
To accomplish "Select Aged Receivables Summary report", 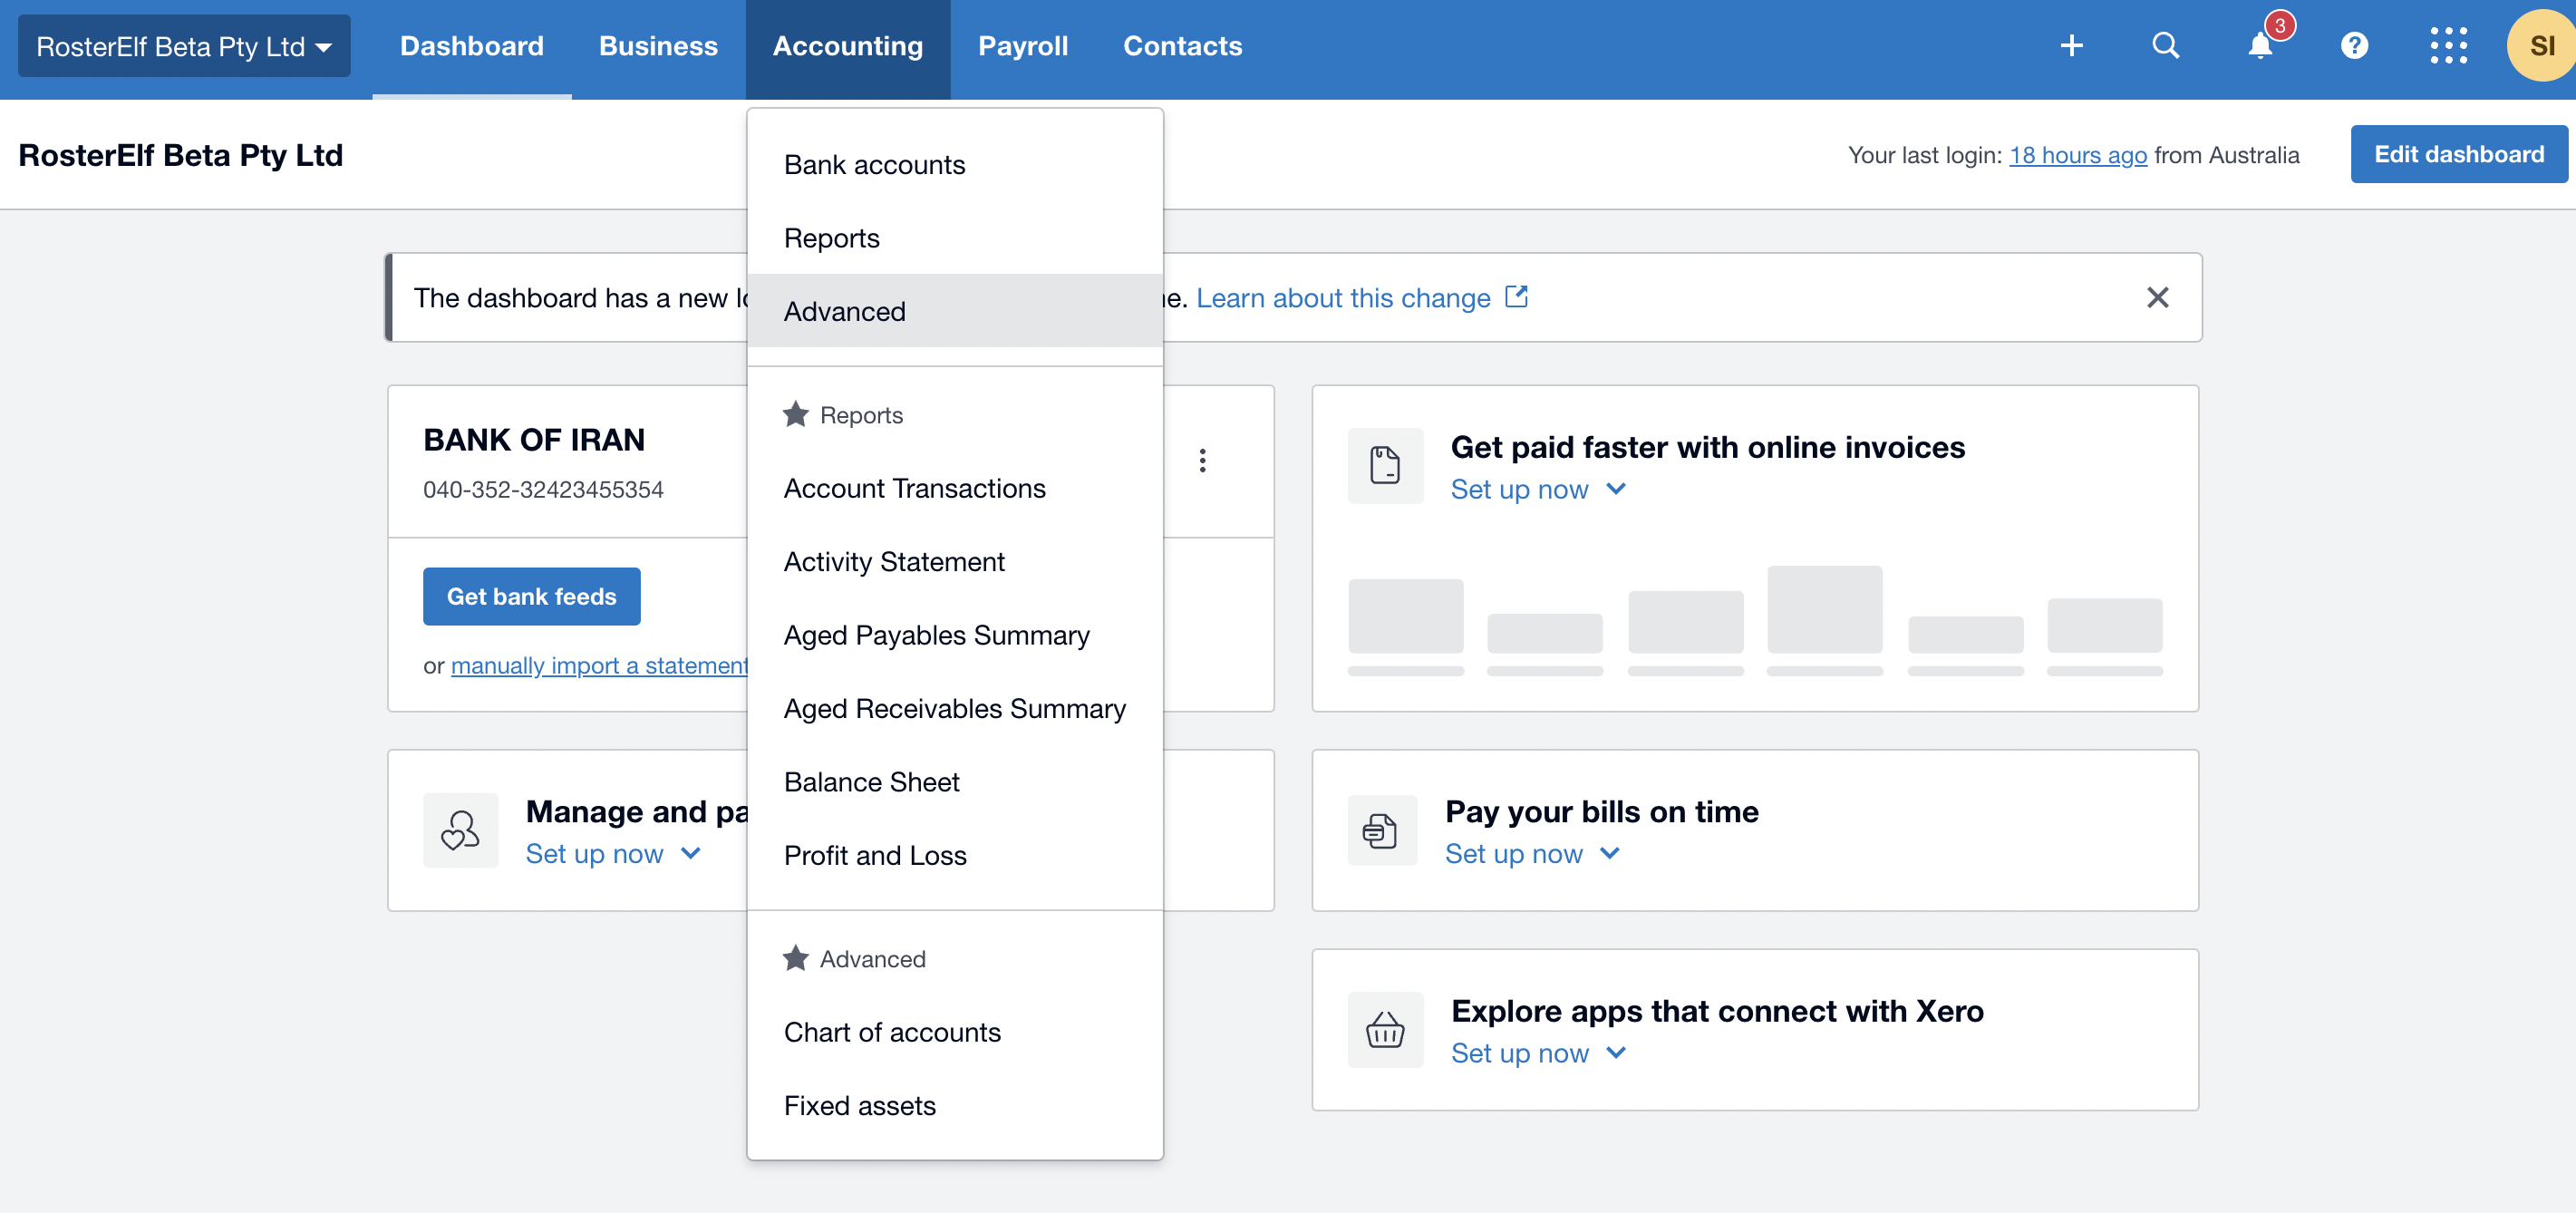I will [x=954, y=708].
